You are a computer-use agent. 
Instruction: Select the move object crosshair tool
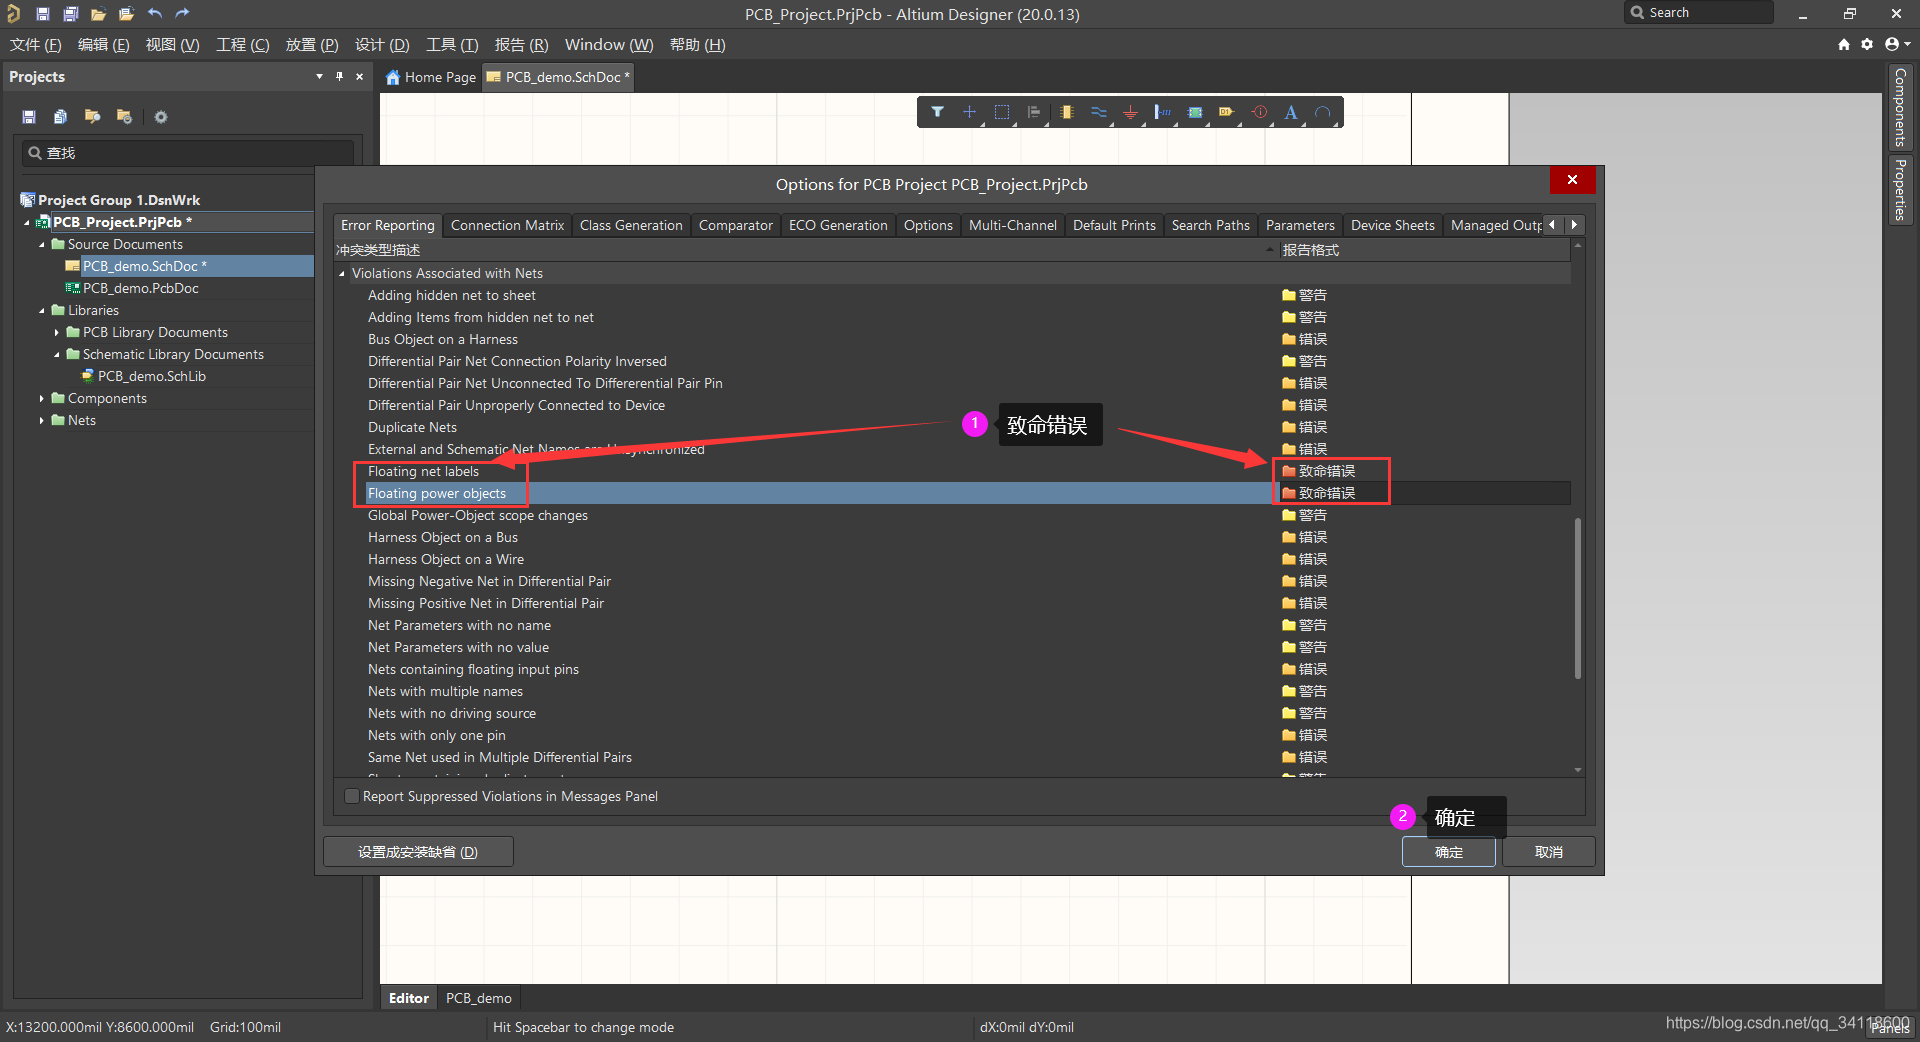click(x=969, y=112)
